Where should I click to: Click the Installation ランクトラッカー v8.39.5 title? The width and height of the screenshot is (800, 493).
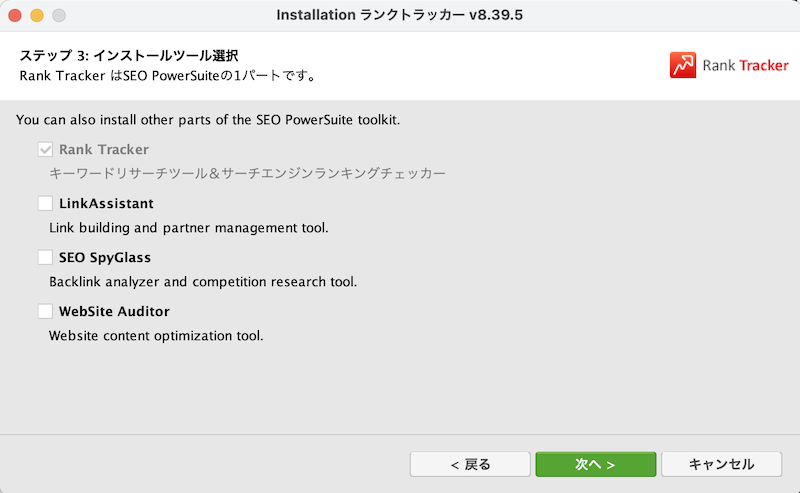[399, 15]
